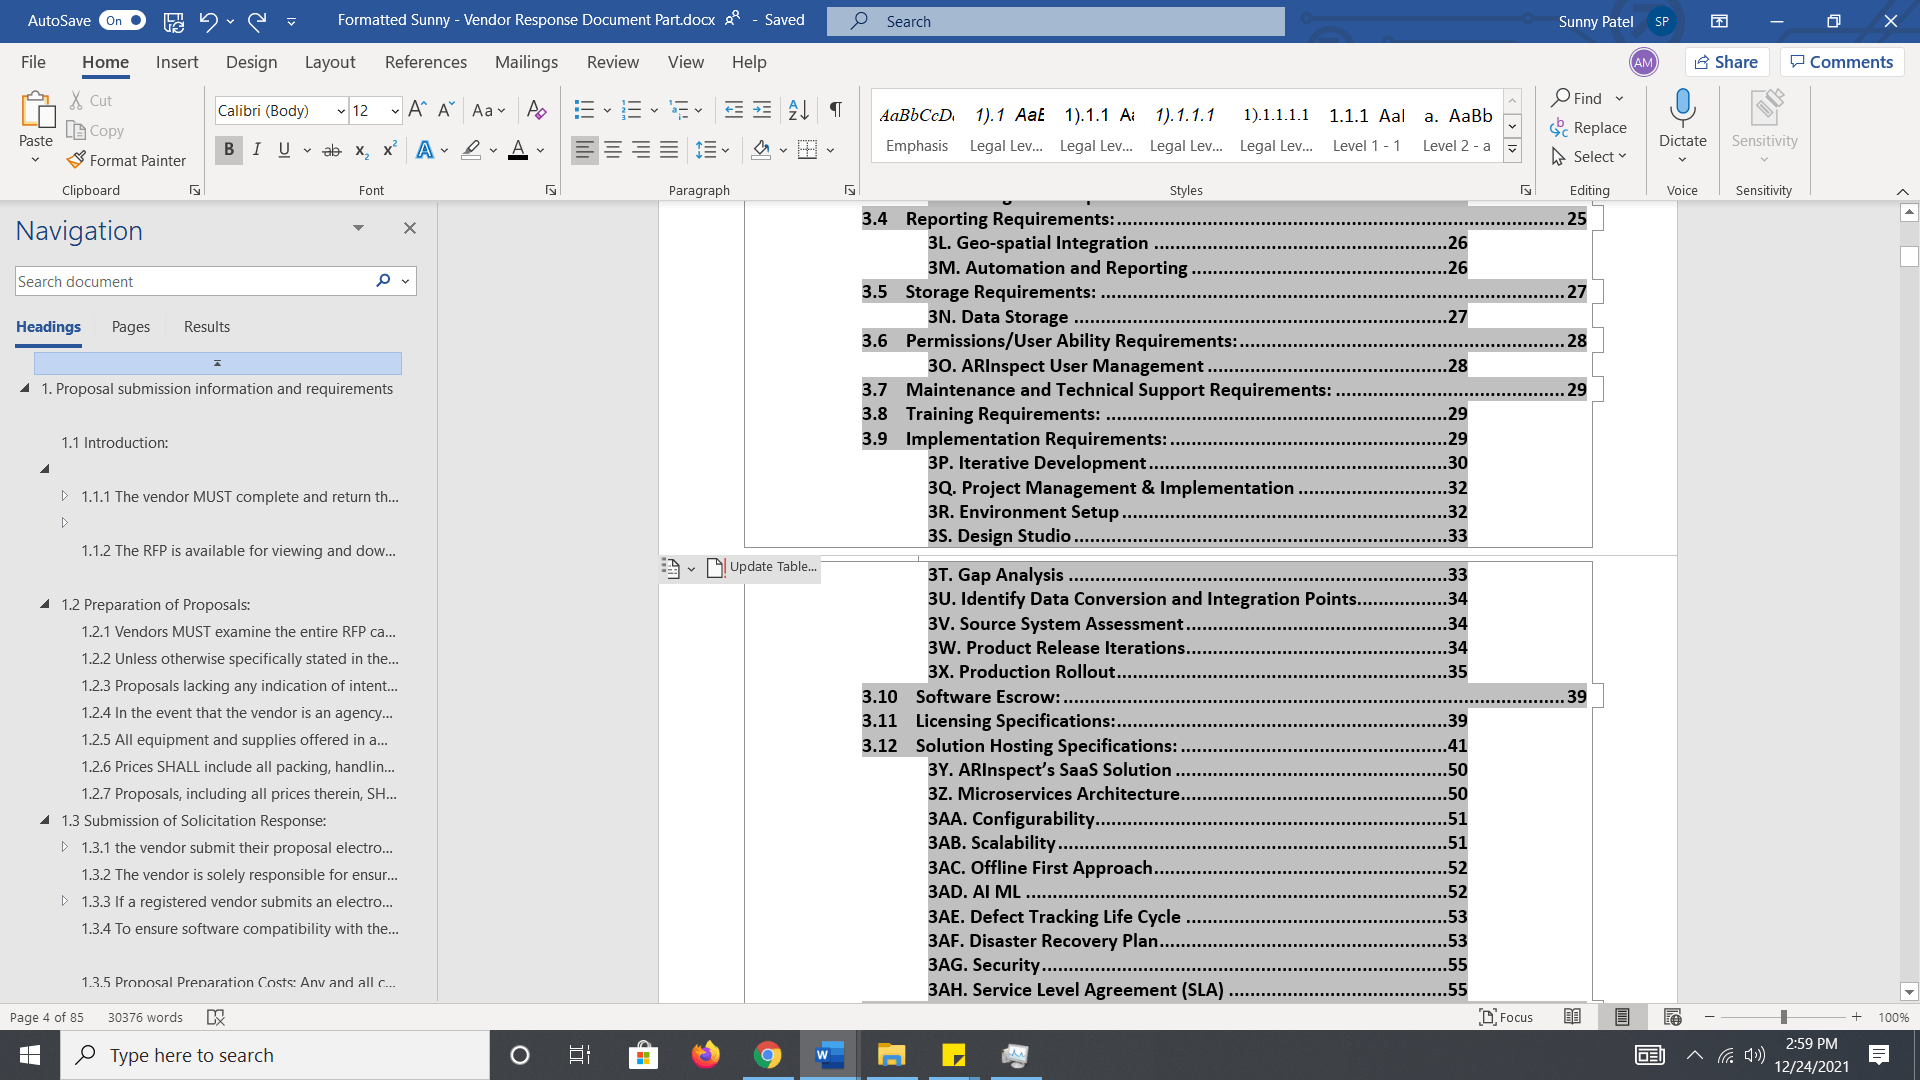Switch to the Insert ribbon tab

pyautogui.click(x=177, y=62)
